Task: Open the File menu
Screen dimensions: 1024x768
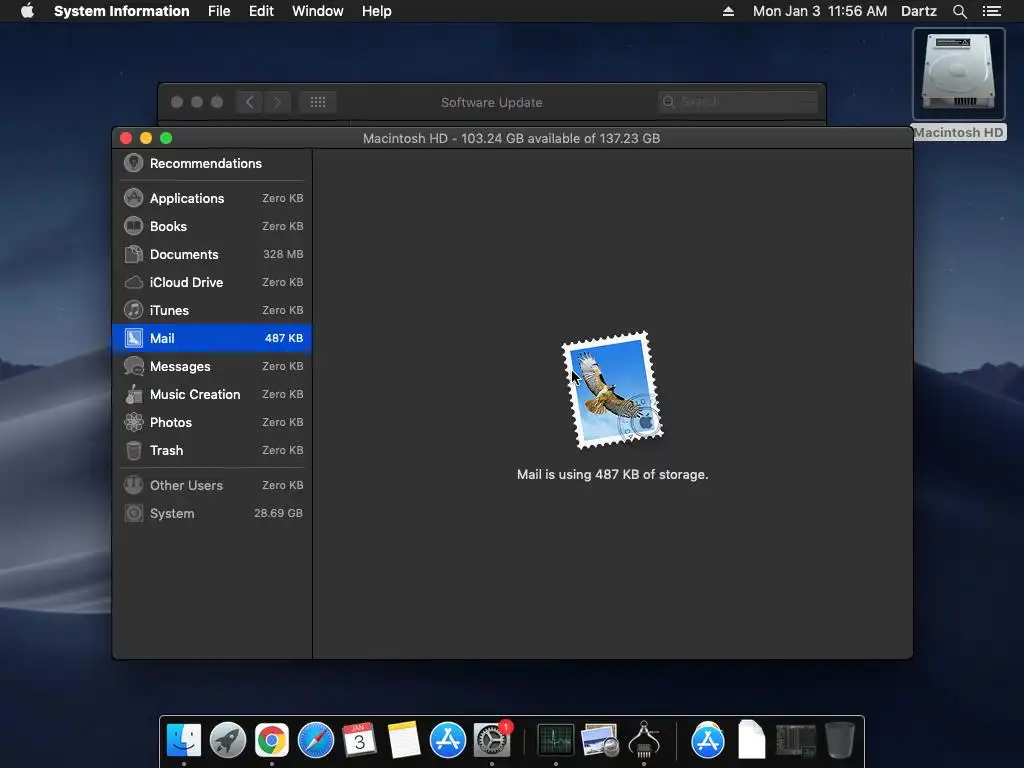Action: (x=219, y=11)
